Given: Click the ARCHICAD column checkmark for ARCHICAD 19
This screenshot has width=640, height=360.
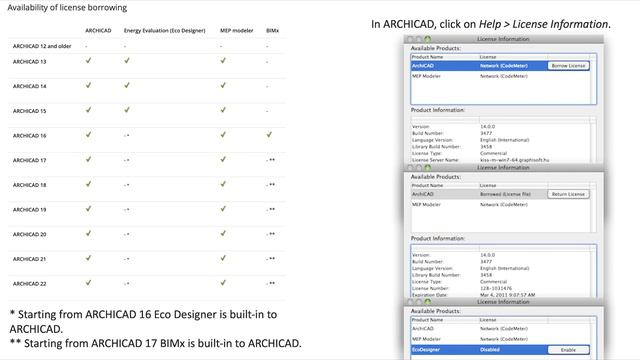Looking at the screenshot, I should [x=88, y=209].
